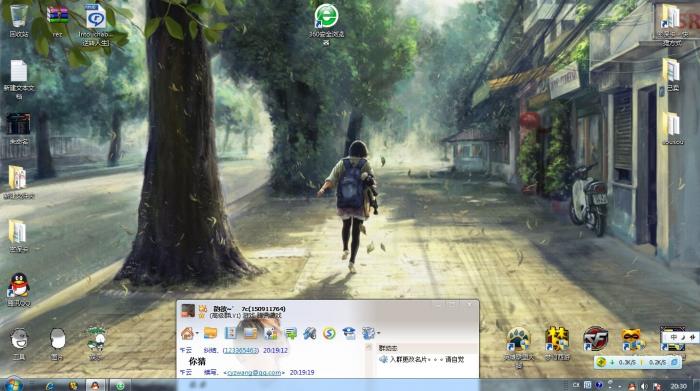Viewport: 700px width, 391px height.
Task: Click the chat message scrollbar up arrow
Action: (368, 347)
